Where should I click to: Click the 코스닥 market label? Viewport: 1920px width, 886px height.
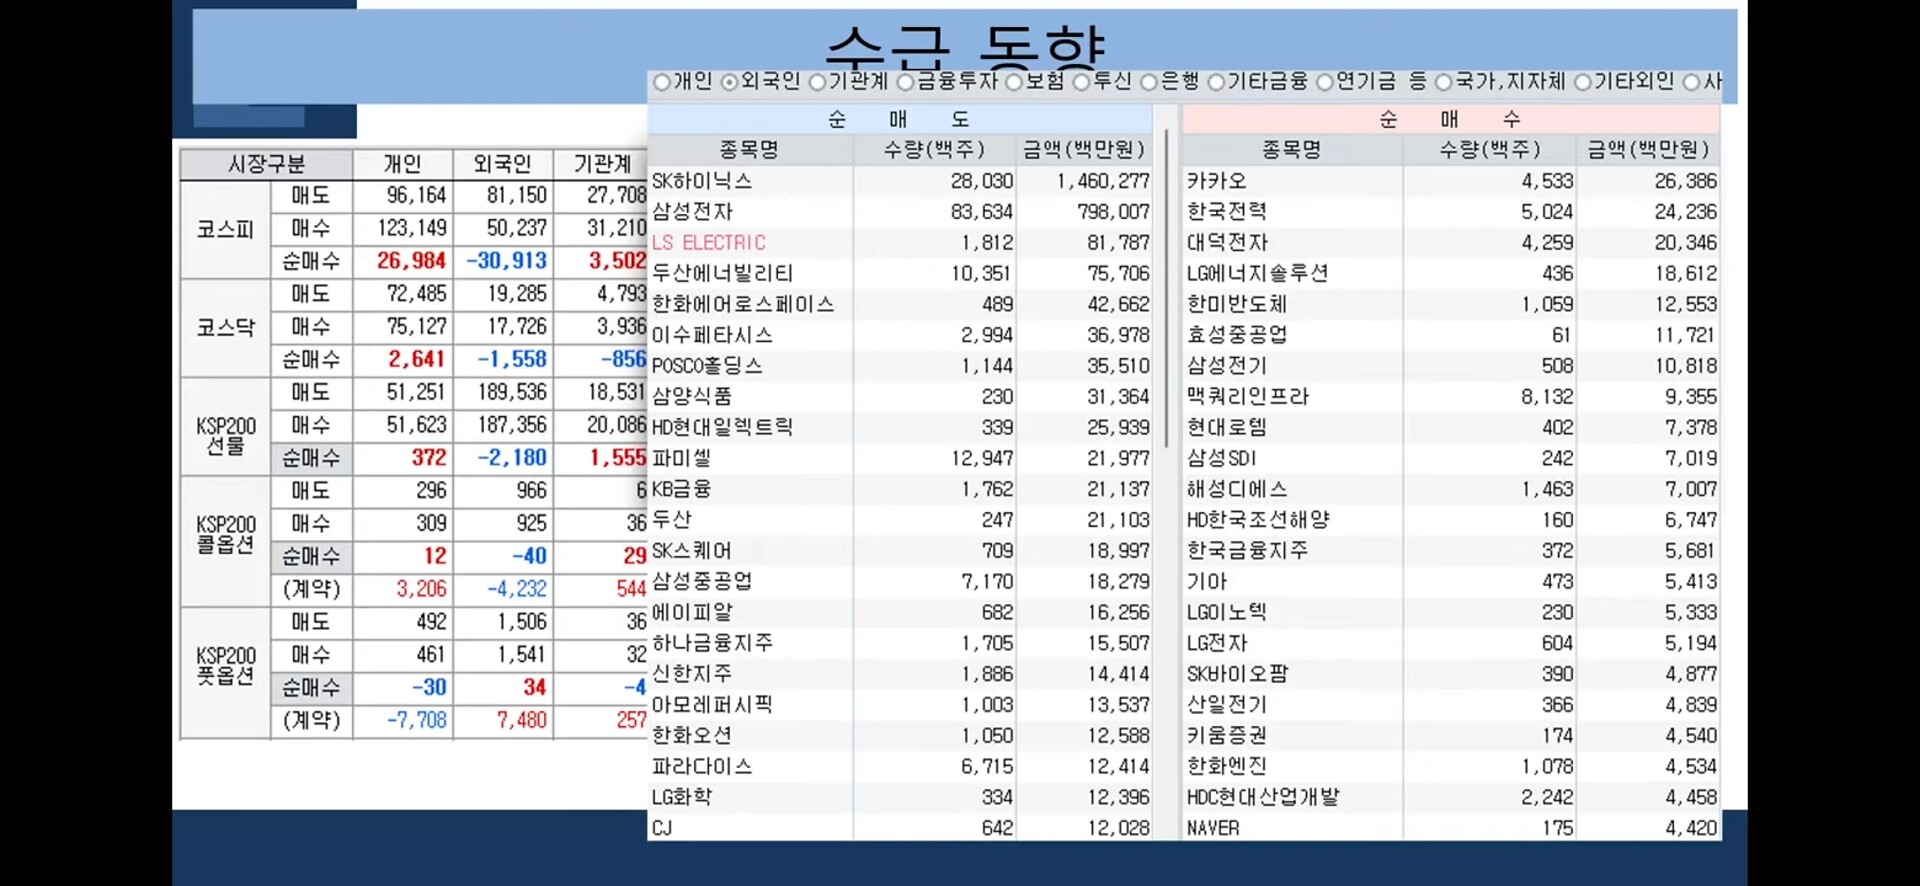coord(226,327)
